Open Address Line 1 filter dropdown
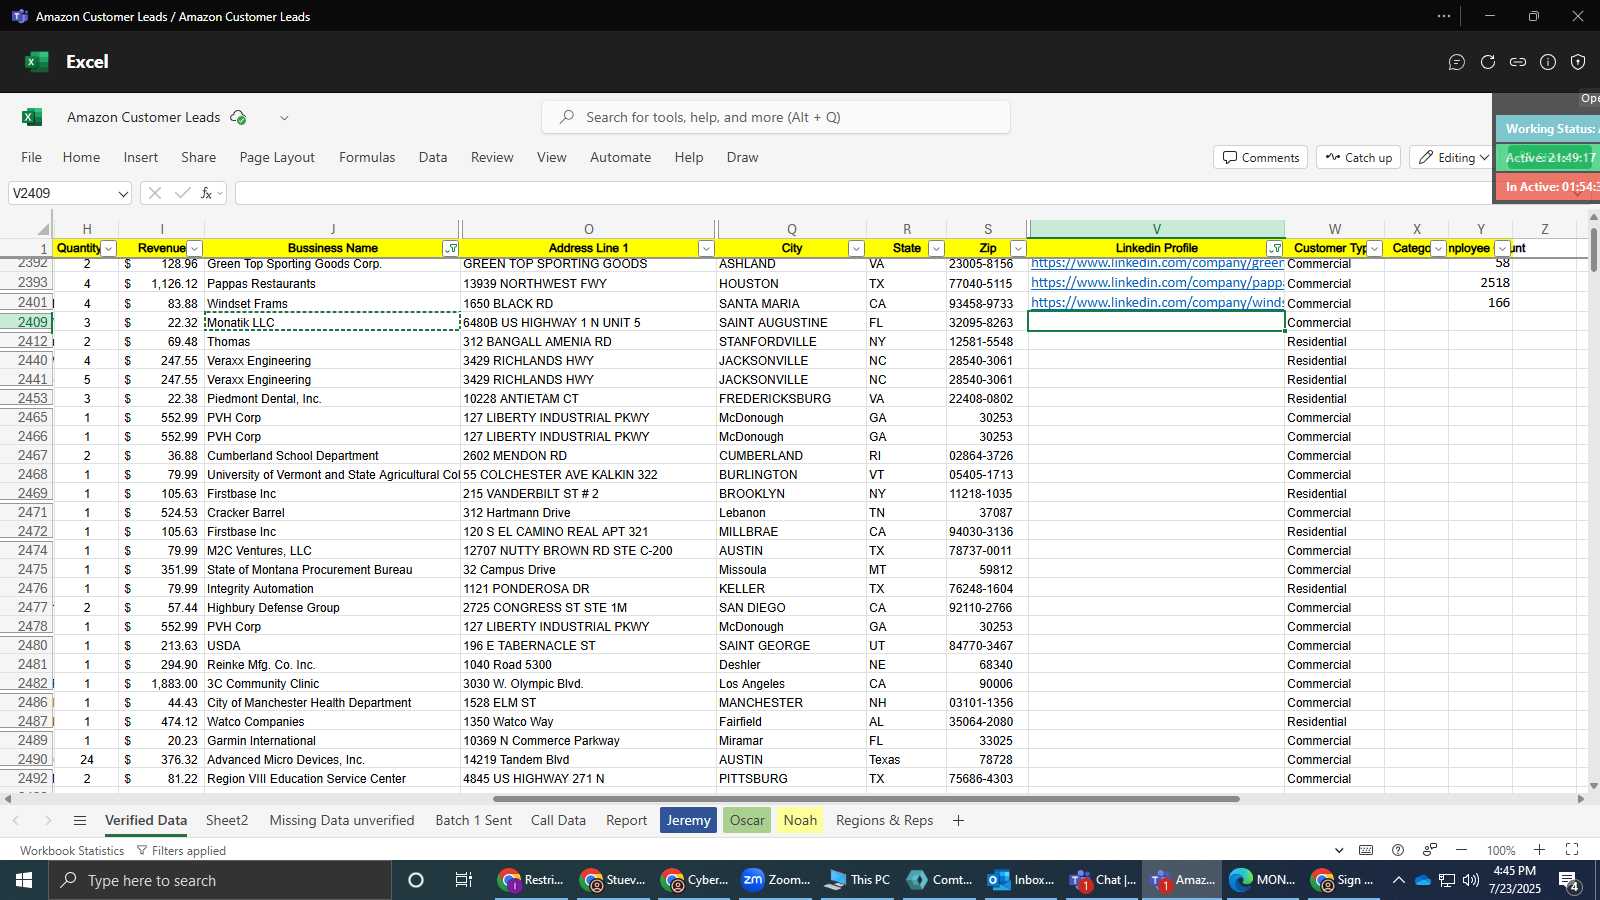Viewport: 1600px width, 900px height. 706,248
